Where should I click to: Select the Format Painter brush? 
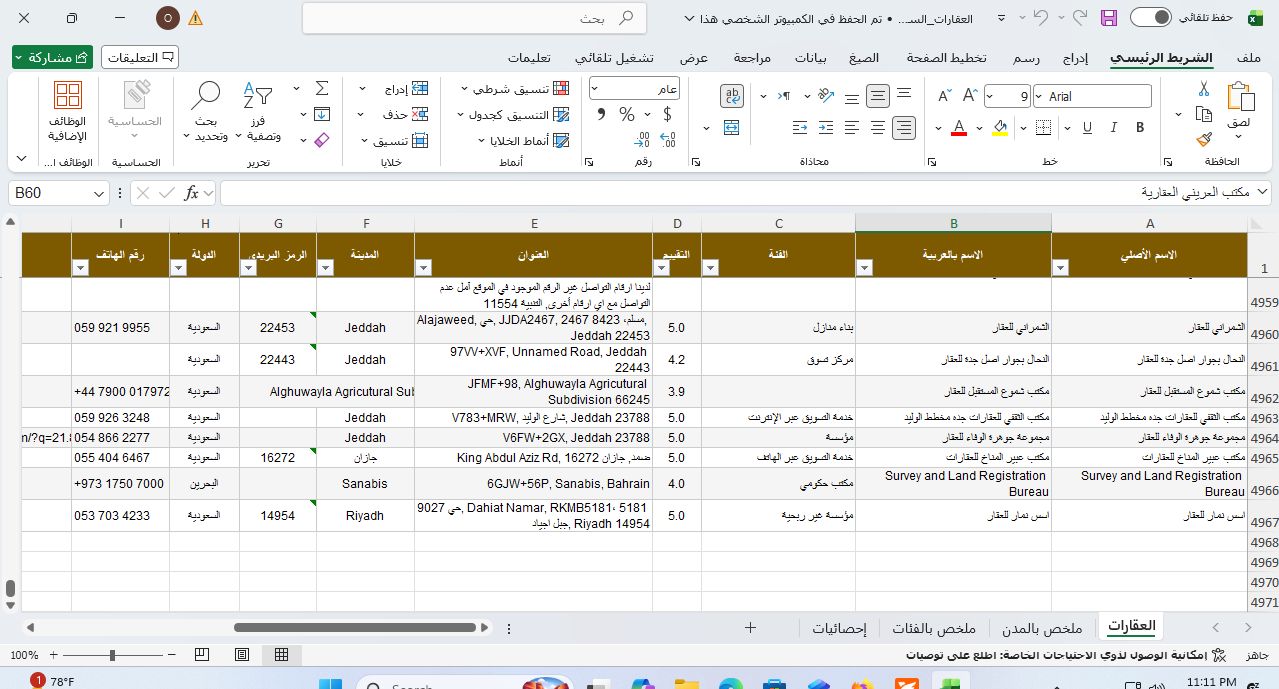click(1204, 139)
